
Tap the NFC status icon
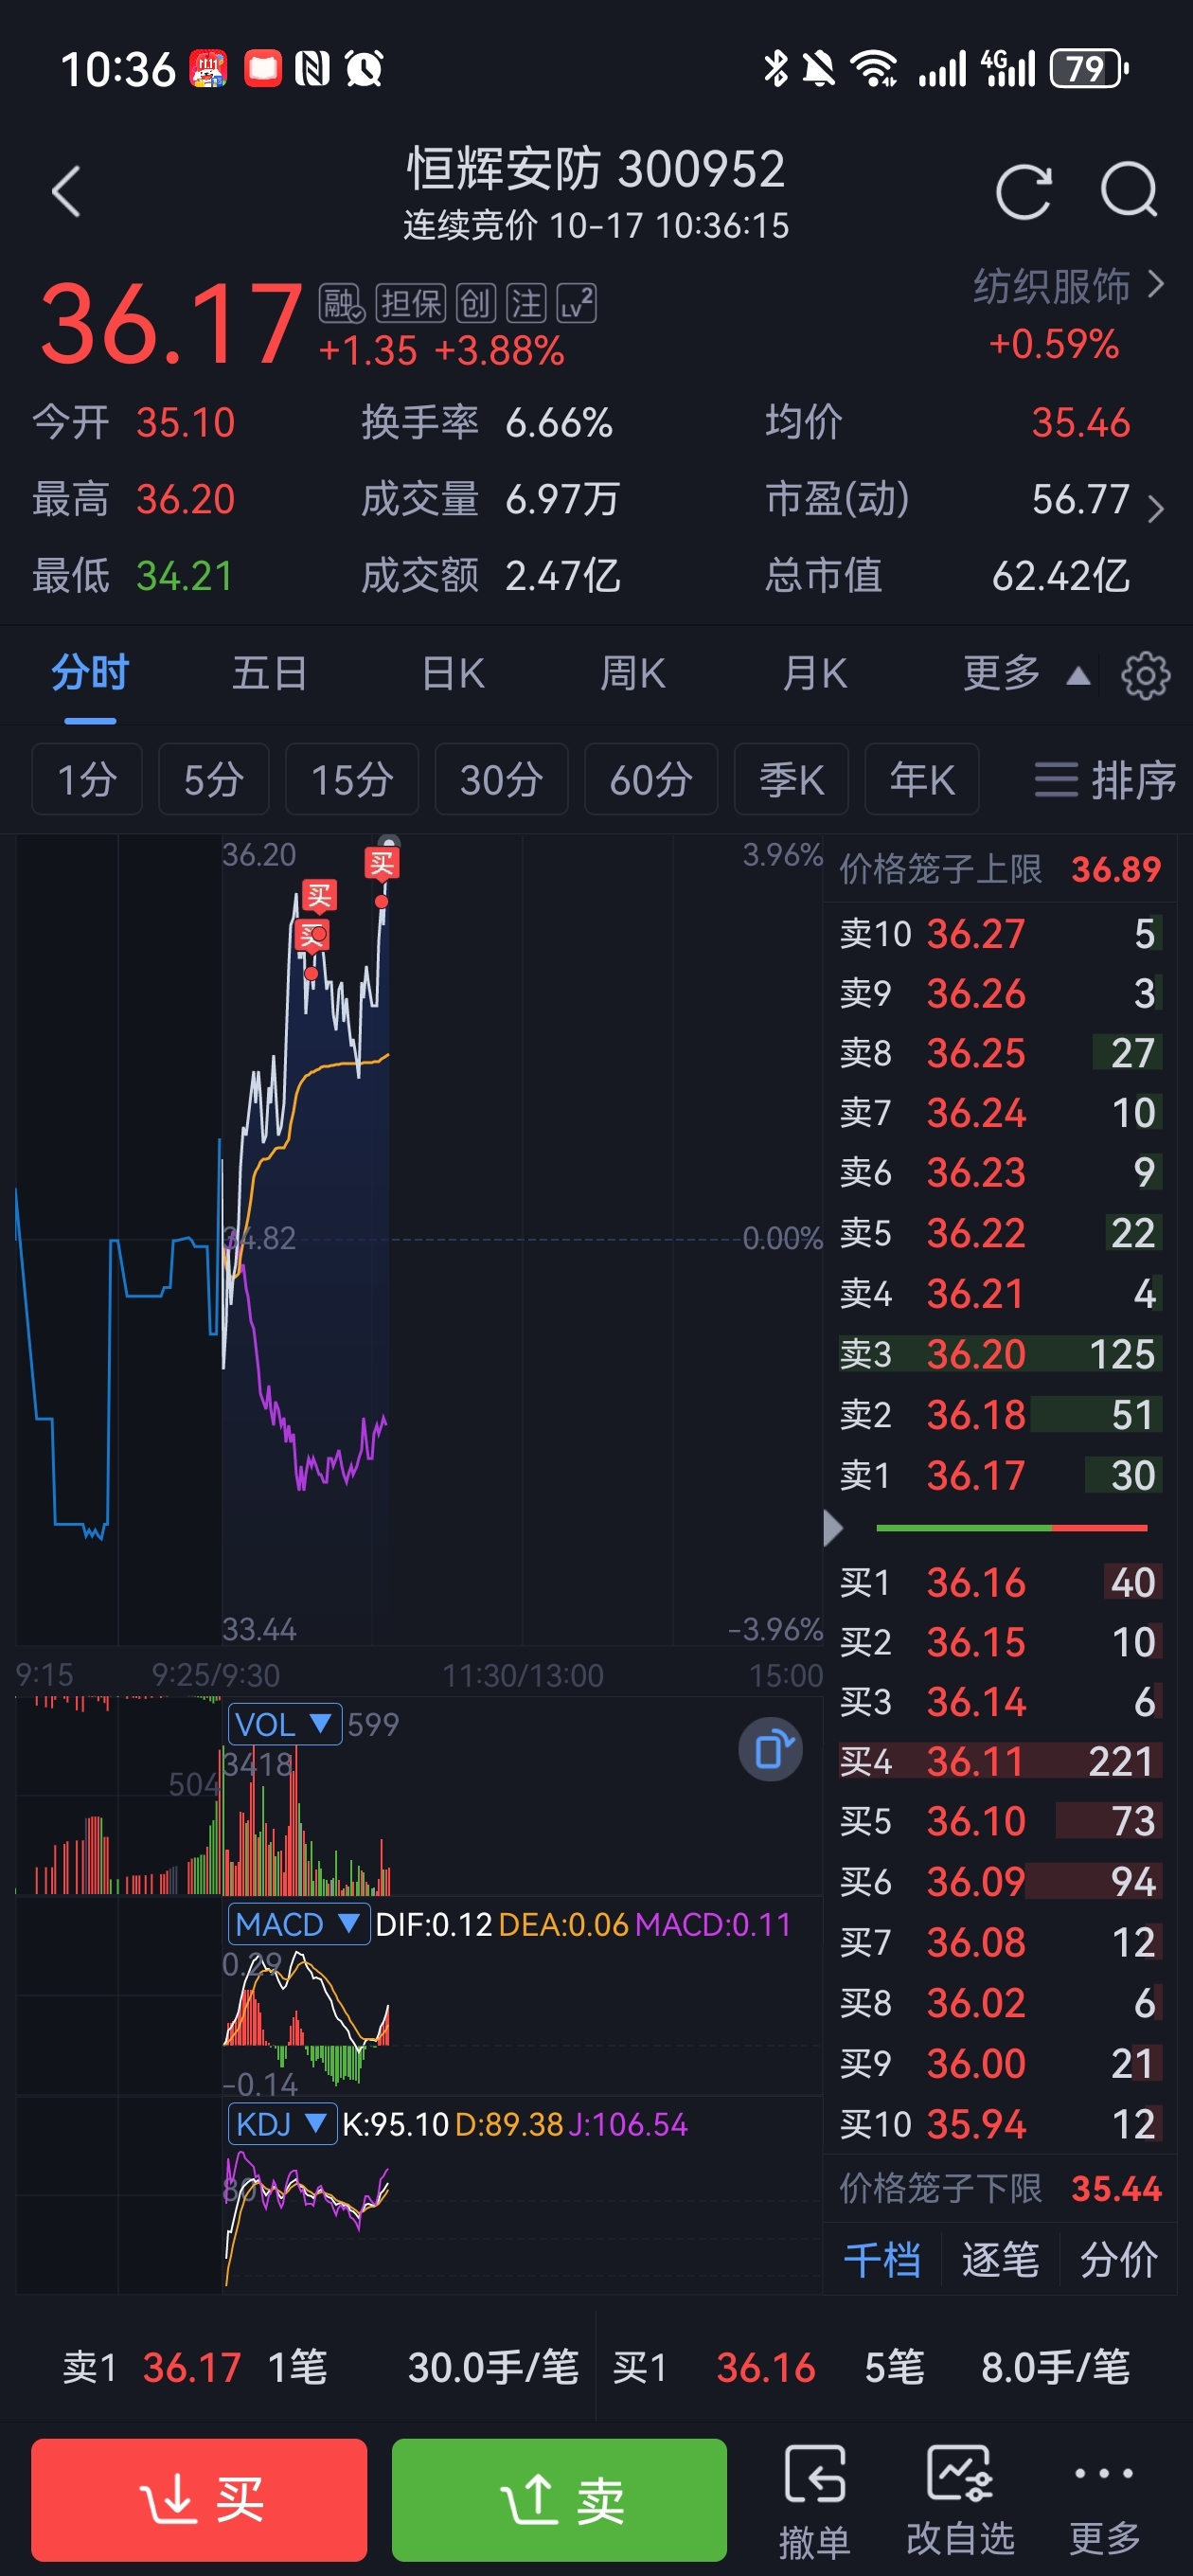point(312,69)
